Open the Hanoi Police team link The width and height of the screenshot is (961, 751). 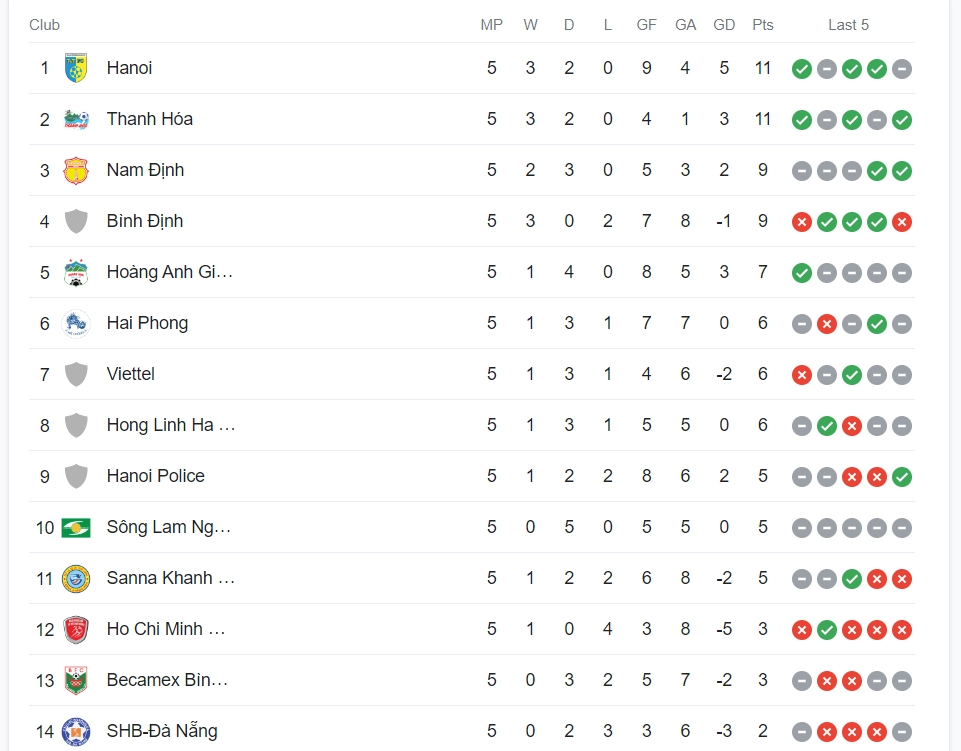tap(155, 476)
